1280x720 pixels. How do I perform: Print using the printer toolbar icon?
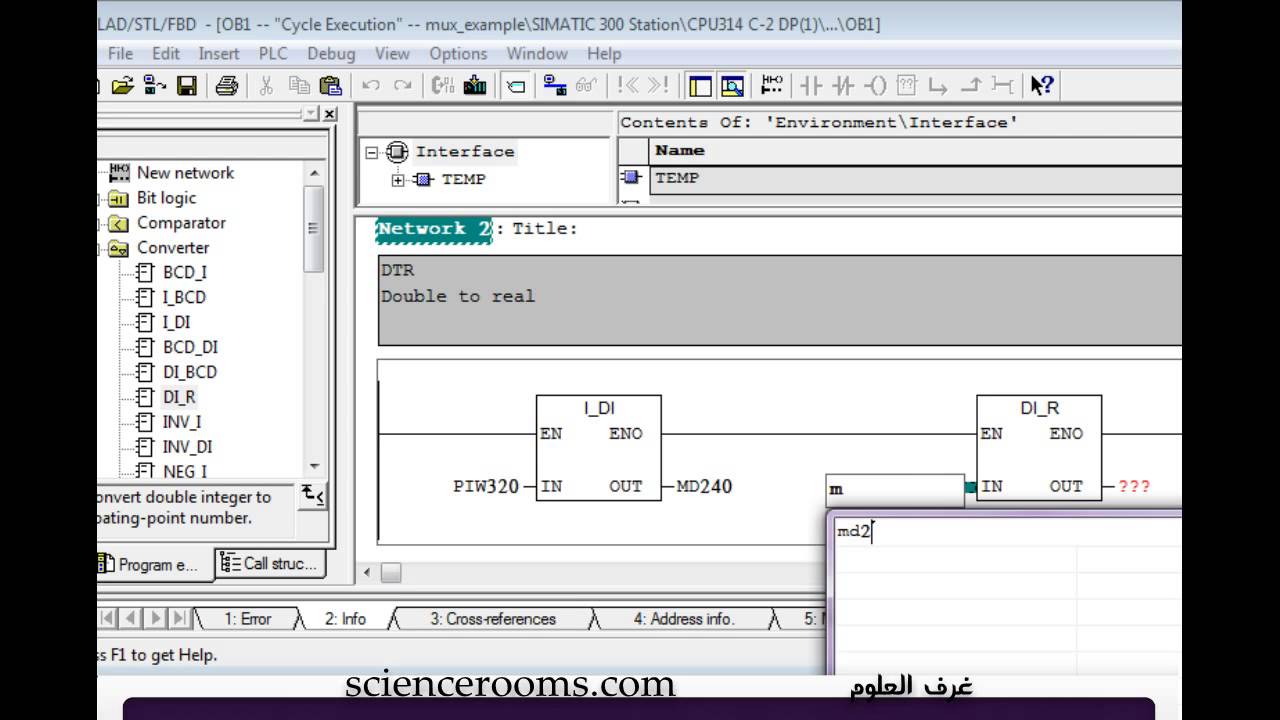coord(227,86)
